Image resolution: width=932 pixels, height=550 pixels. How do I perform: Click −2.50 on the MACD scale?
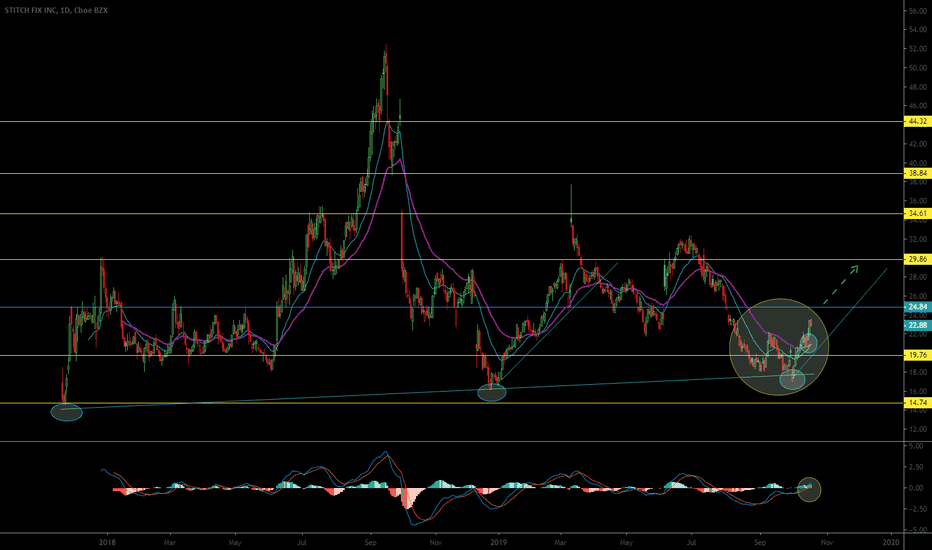pyautogui.click(x=915, y=509)
